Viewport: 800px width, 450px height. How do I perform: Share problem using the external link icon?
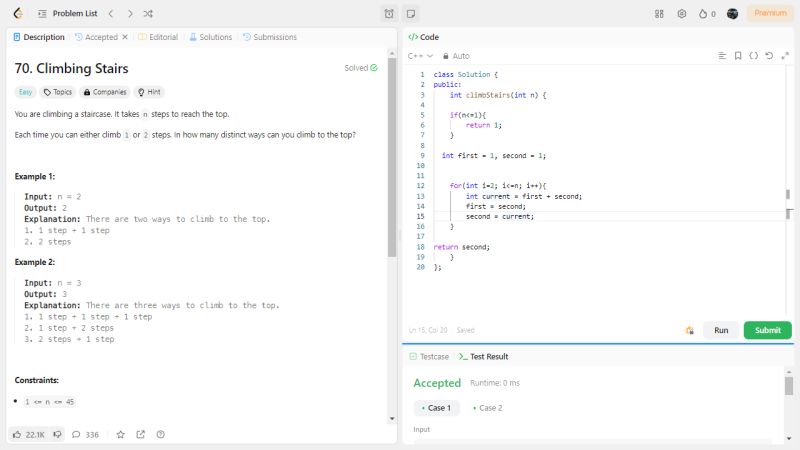[x=141, y=434]
